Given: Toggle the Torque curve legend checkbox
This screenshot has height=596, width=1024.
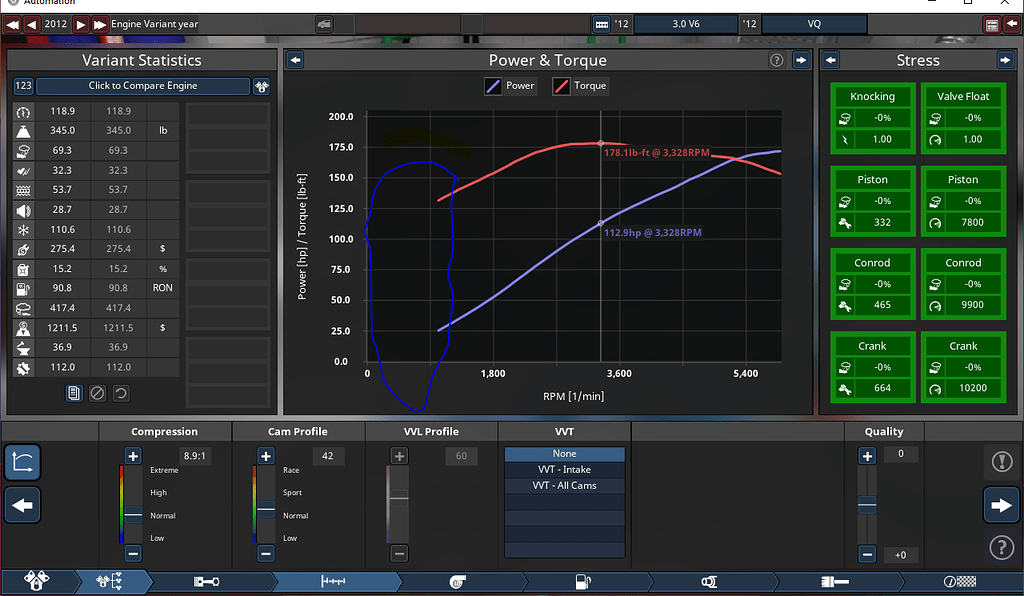Looking at the screenshot, I should pyautogui.click(x=560, y=86).
